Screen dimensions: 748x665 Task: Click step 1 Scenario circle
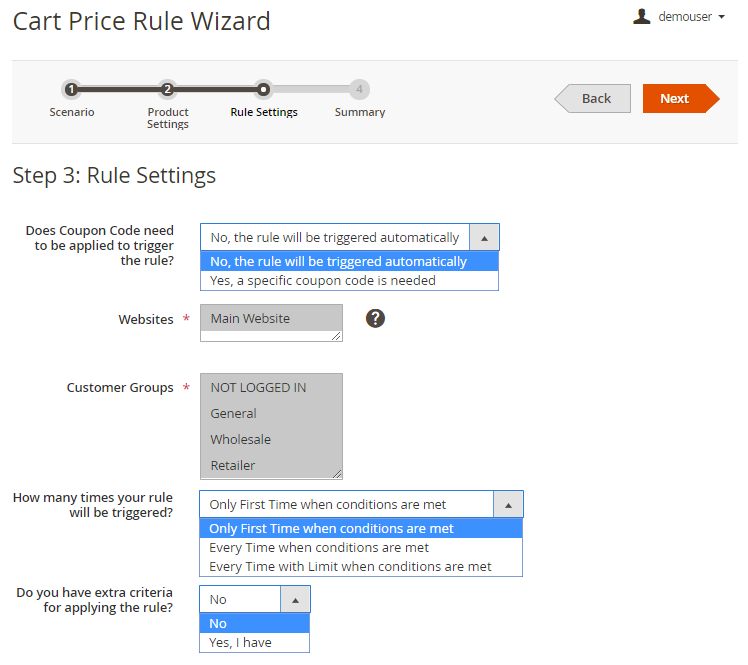(71, 89)
